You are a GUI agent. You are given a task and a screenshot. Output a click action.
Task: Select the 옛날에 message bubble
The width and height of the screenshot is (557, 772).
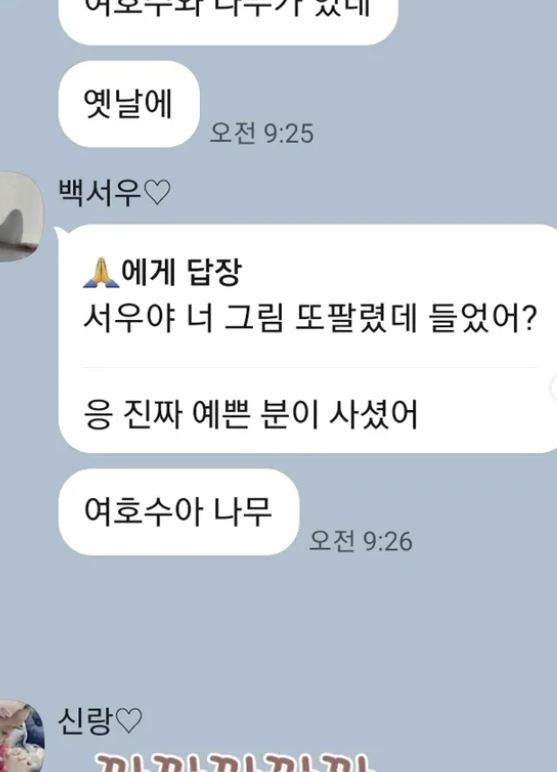pos(129,104)
